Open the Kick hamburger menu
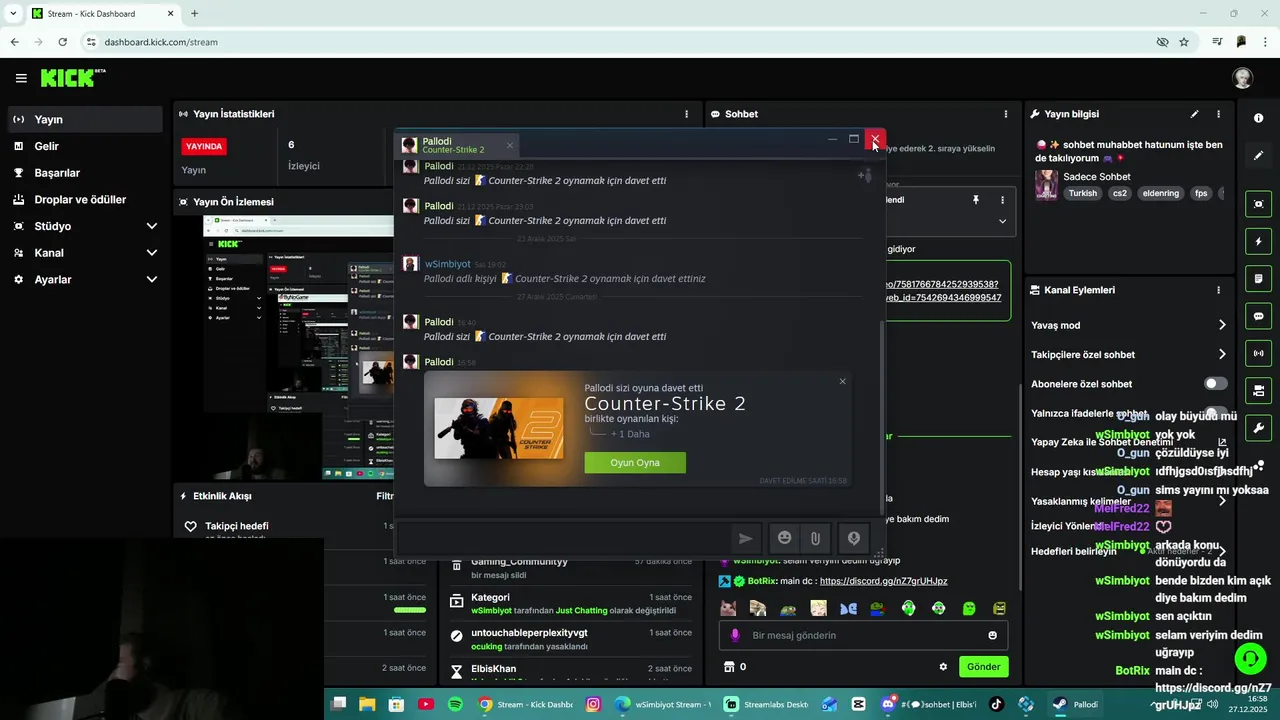1280x720 pixels. pos(20,78)
